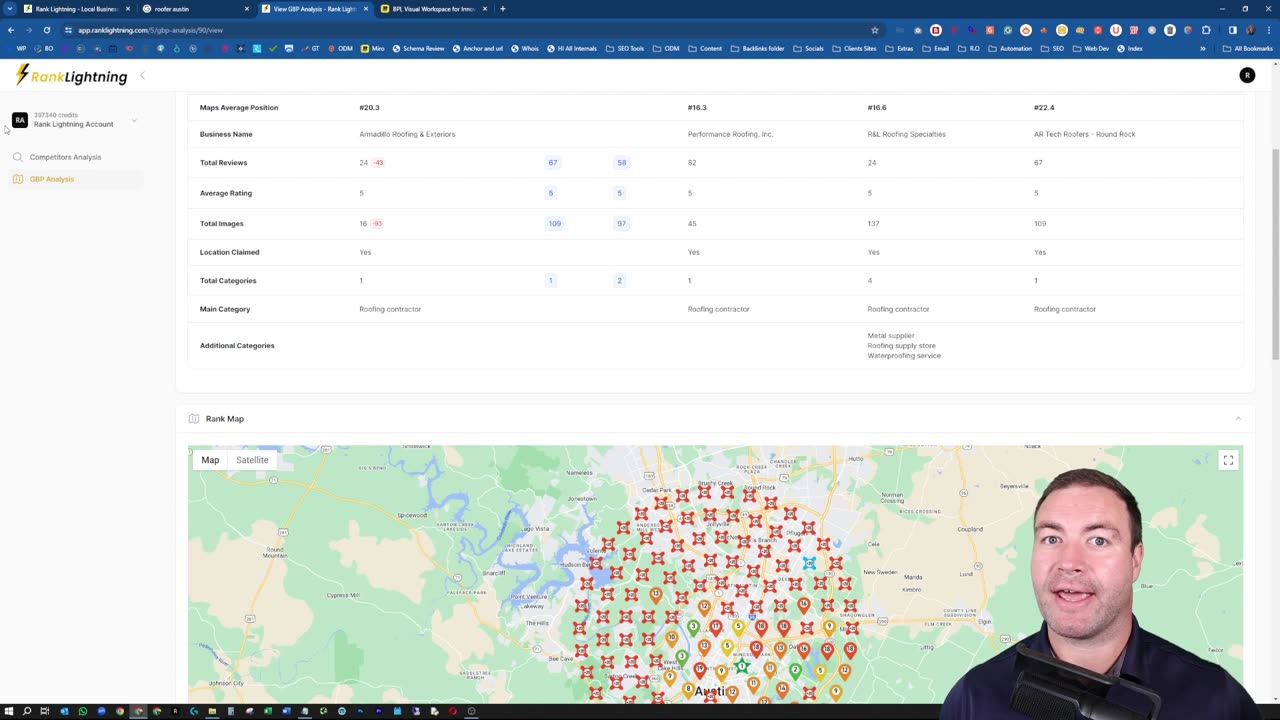Screen dimensions: 1280x720
Task: Open a new browser tab
Action: [502, 9]
